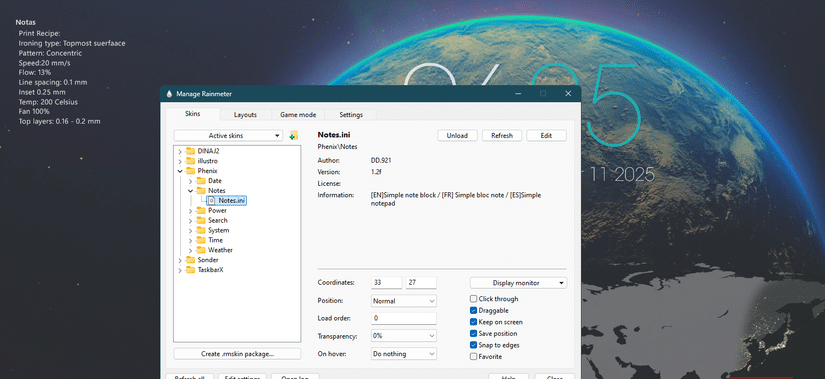Open the On hover dropdown
825x379 pixels.
pos(404,354)
